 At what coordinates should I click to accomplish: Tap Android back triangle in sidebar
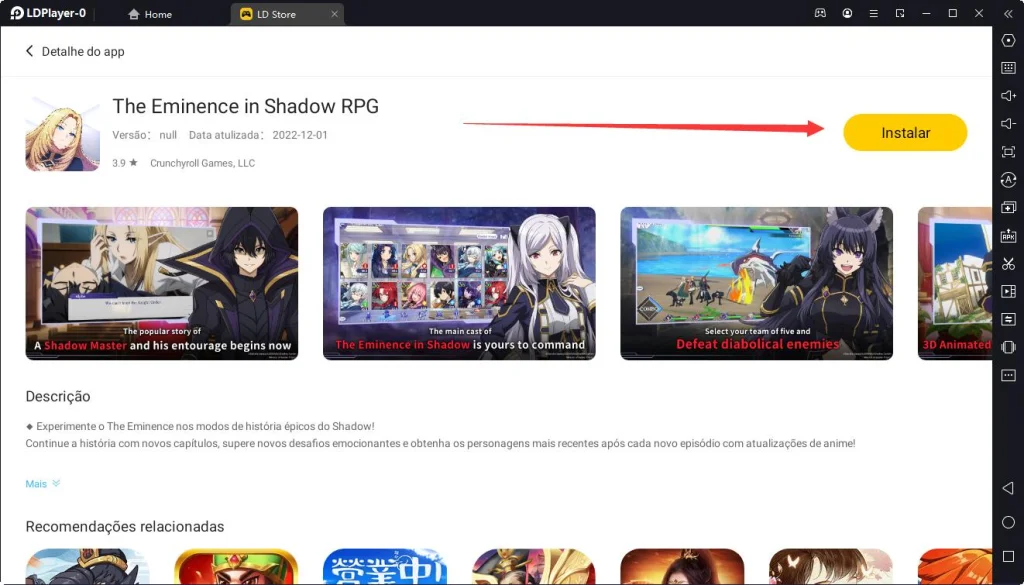[1008, 488]
